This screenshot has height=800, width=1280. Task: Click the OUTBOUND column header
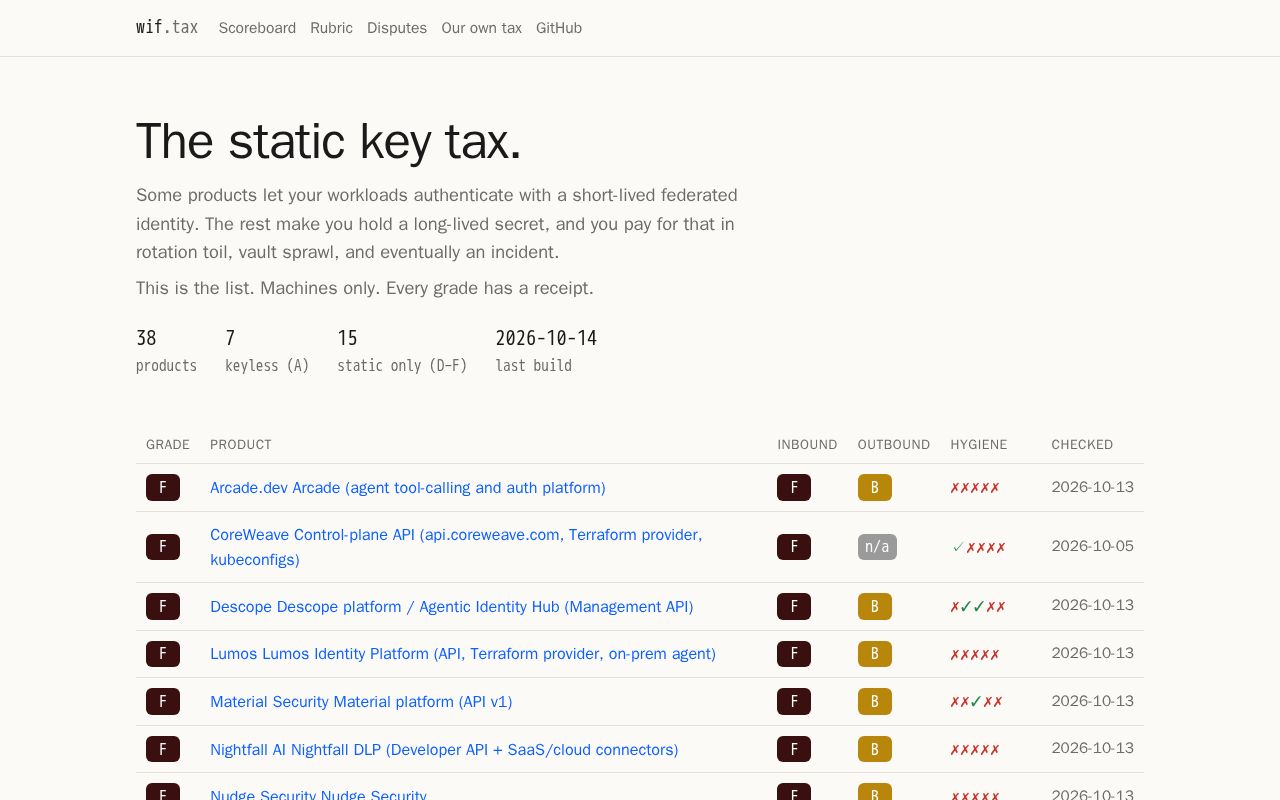click(894, 445)
